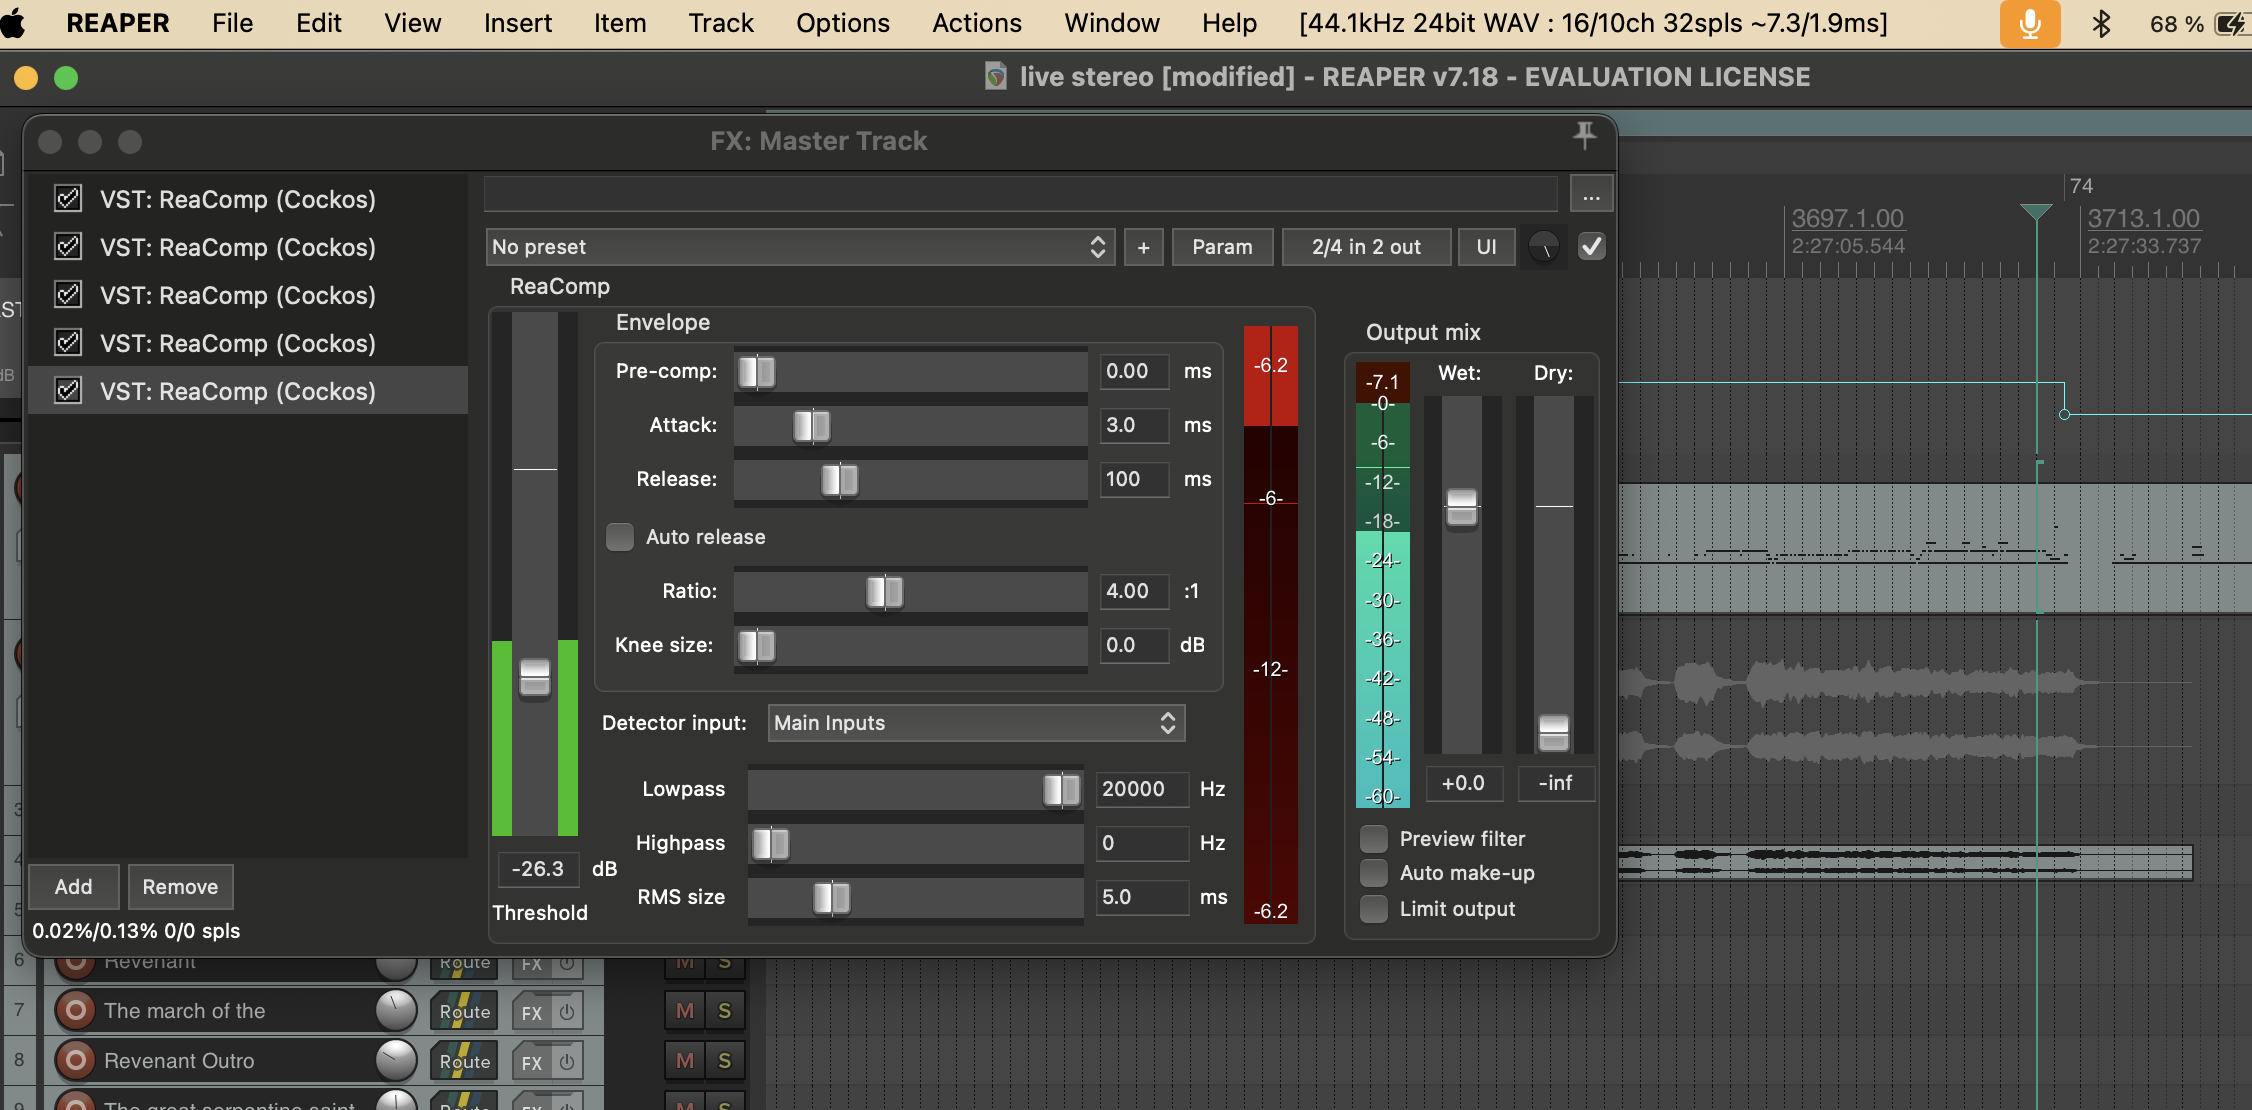Screen dimensions: 2252x1110
Task: Enable Auto release checkbox
Action: [620, 537]
